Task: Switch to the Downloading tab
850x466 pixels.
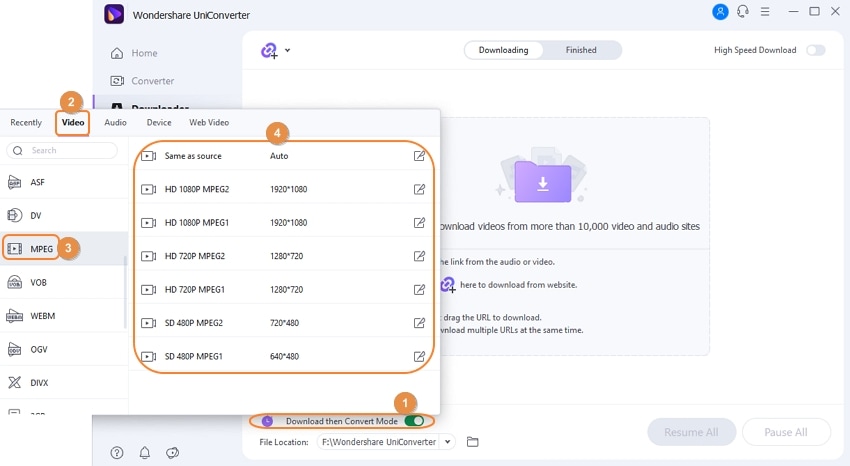Action: tap(503, 50)
